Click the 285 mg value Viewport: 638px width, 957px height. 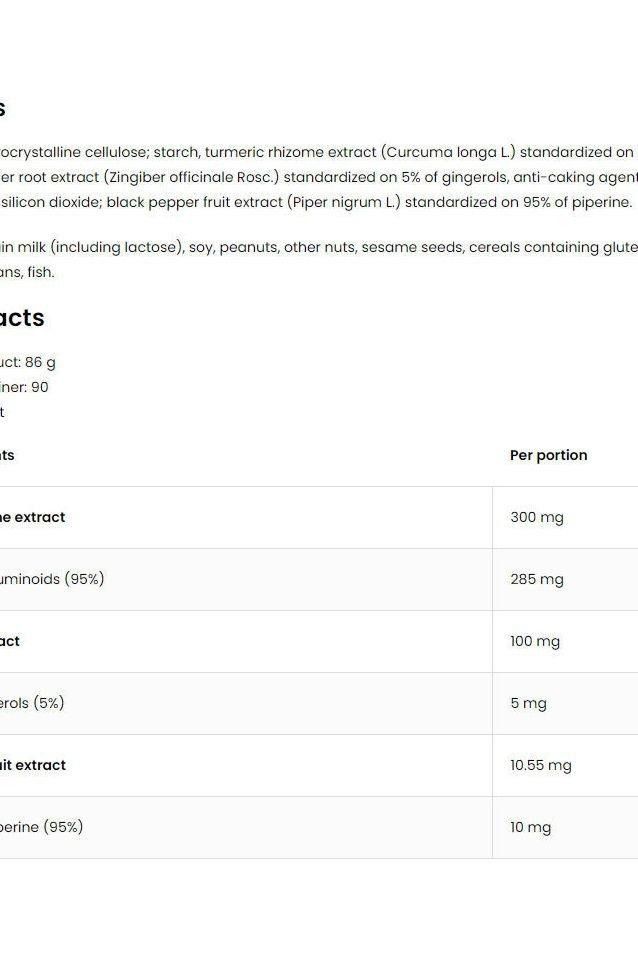pyautogui.click(x=537, y=579)
